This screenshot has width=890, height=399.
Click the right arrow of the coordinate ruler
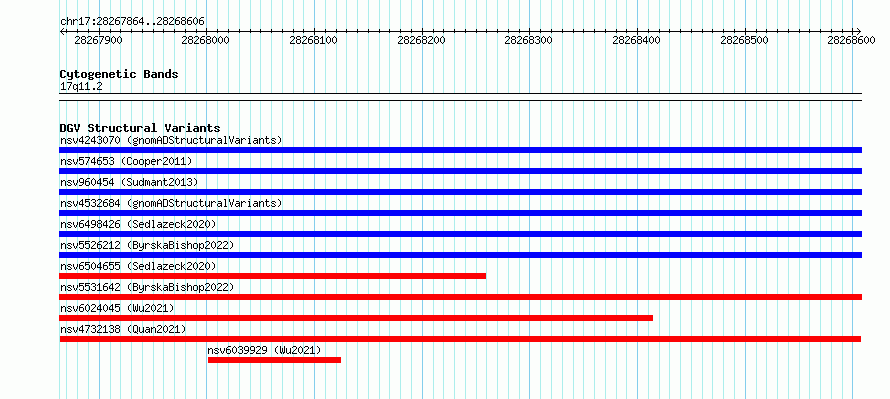click(x=858, y=31)
